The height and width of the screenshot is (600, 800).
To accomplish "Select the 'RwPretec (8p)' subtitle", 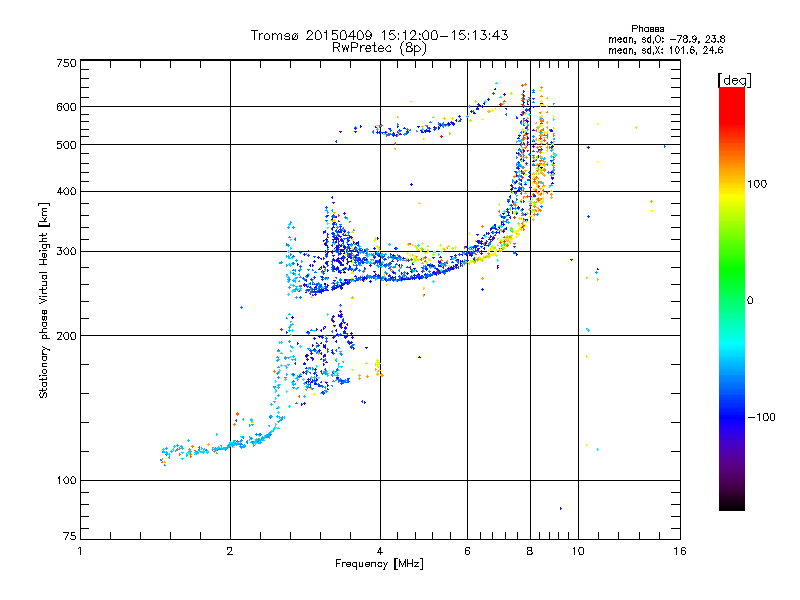I will coord(379,48).
